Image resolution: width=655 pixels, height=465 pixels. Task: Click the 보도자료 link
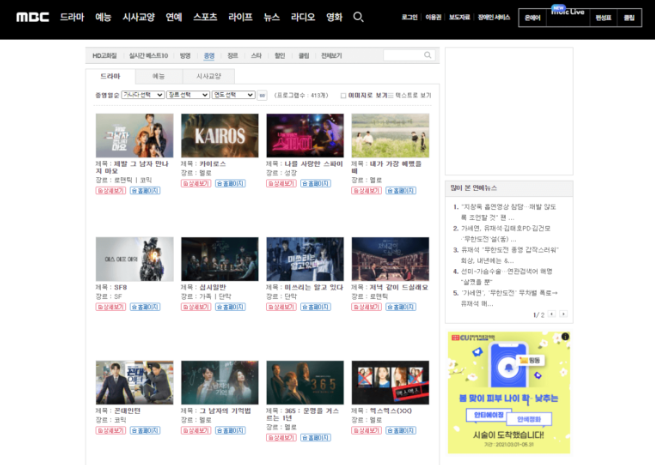[x=460, y=17]
